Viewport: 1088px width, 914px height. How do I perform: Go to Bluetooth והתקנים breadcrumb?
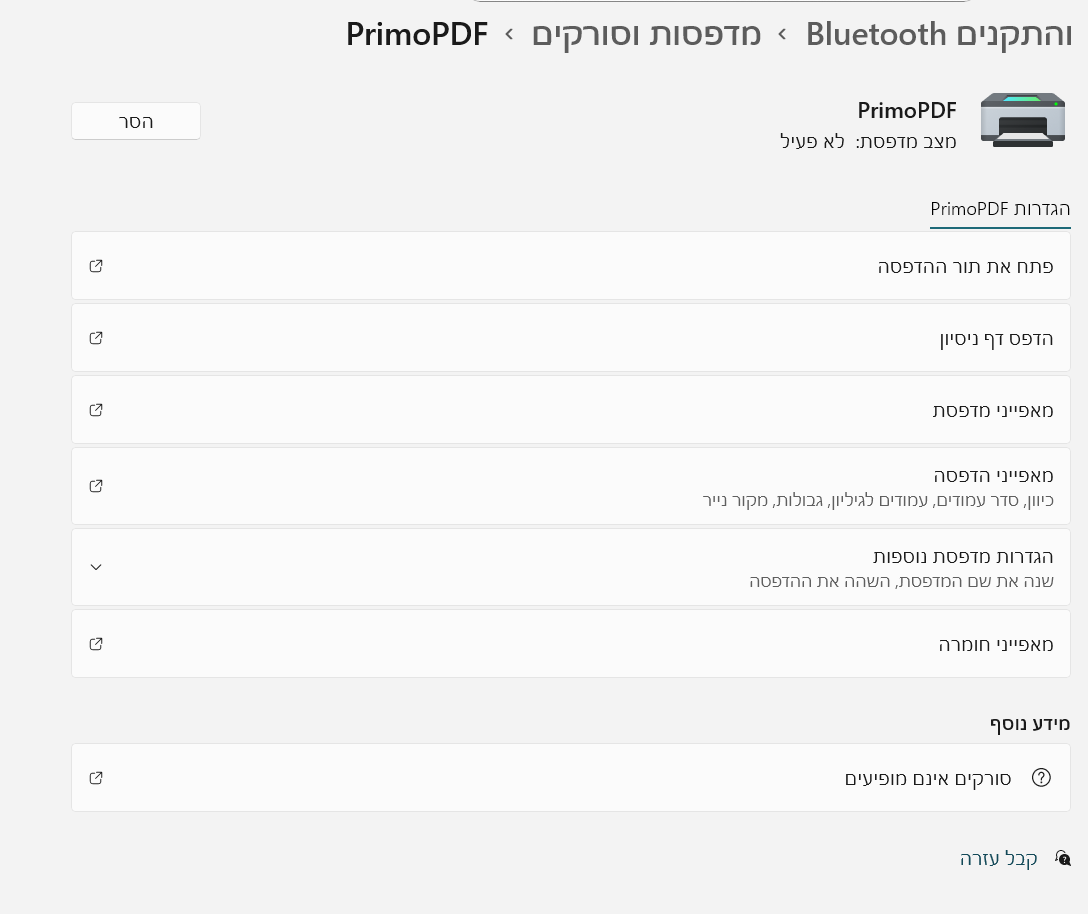click(x=938, y=34)
